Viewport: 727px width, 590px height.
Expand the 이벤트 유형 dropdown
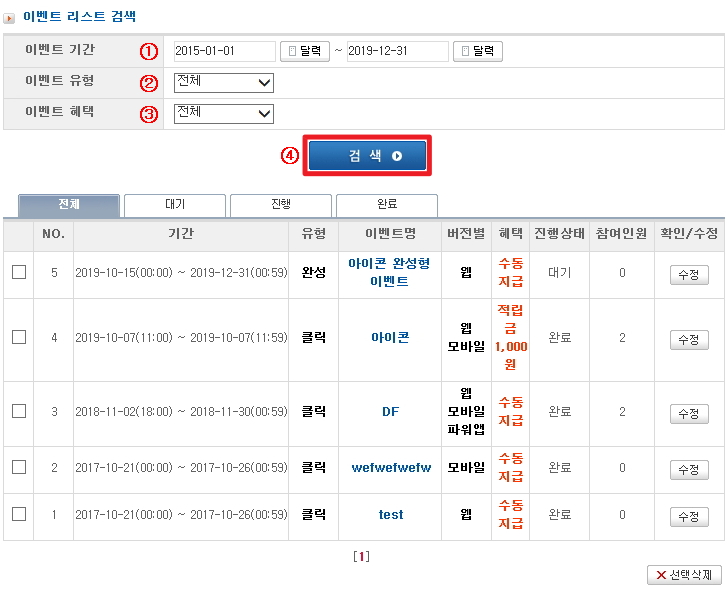pos(223,82)
